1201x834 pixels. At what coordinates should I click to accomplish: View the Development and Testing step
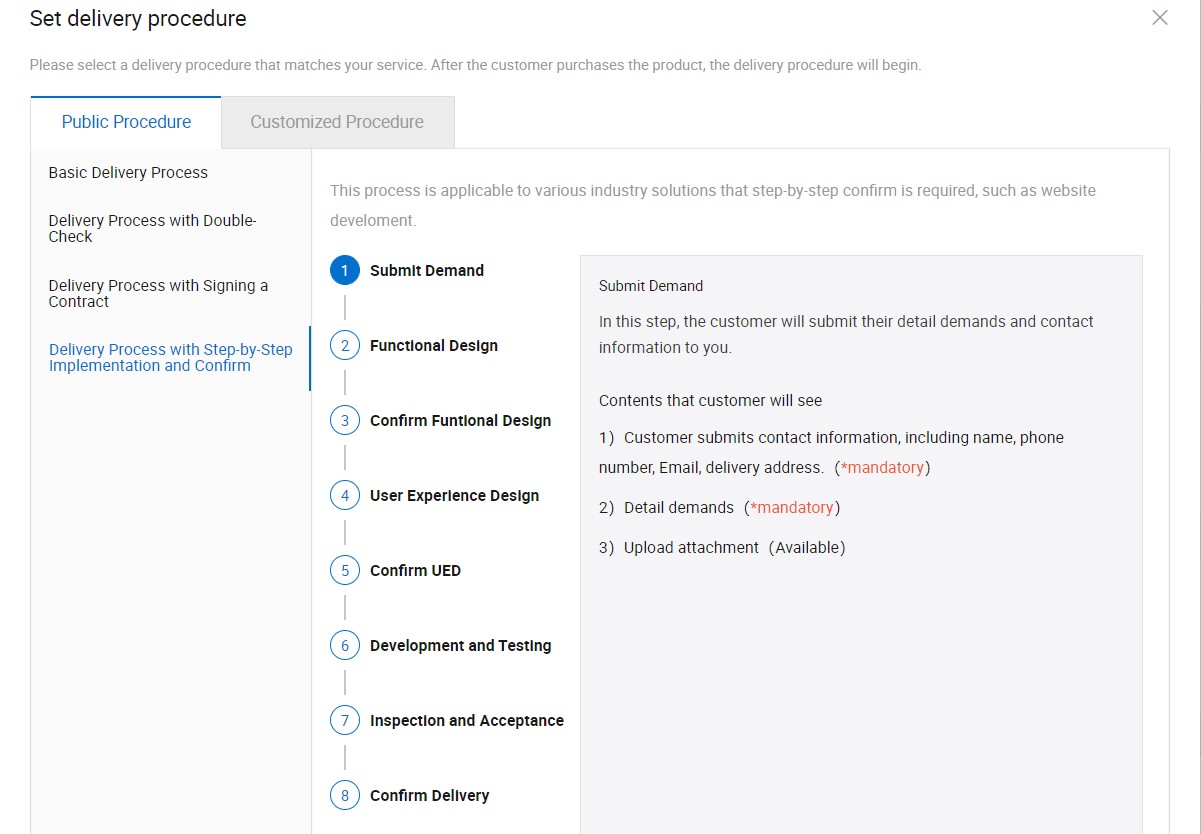tap(460, 646)
